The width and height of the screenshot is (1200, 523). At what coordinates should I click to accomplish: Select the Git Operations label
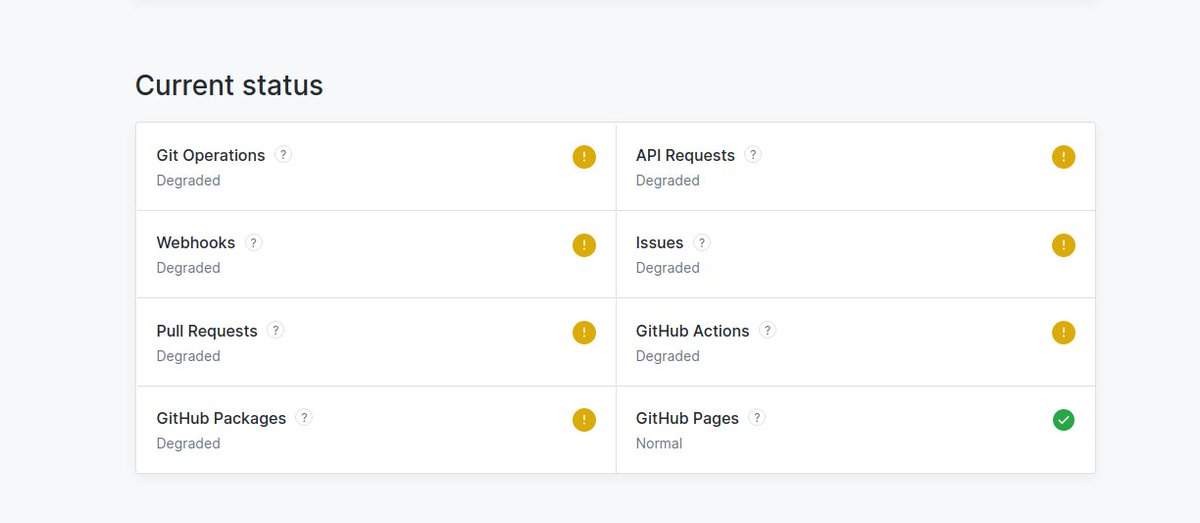point(211,156)
